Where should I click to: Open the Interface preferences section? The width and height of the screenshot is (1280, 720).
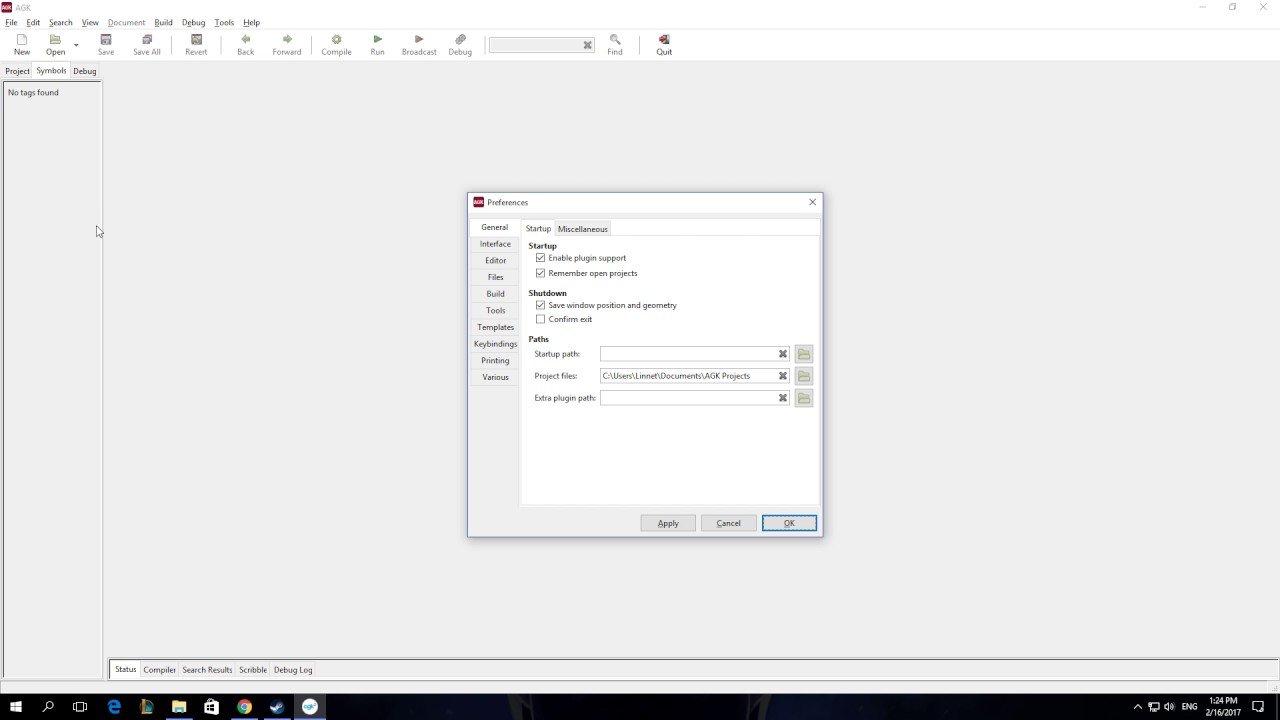tap(495, 244)
